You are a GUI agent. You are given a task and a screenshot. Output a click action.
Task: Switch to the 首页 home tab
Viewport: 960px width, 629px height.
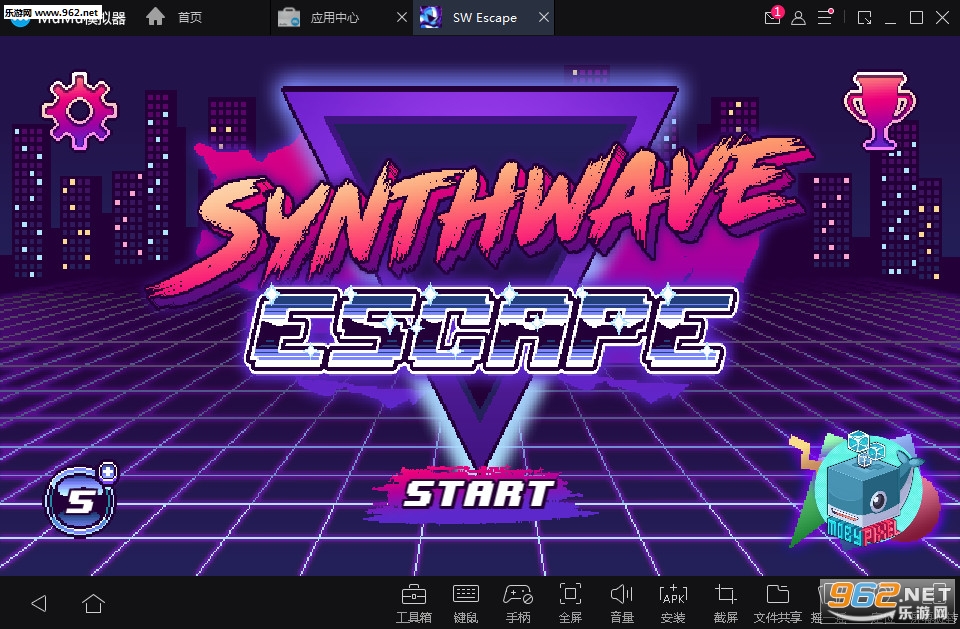pyautogui.click(x=174, y=17)
